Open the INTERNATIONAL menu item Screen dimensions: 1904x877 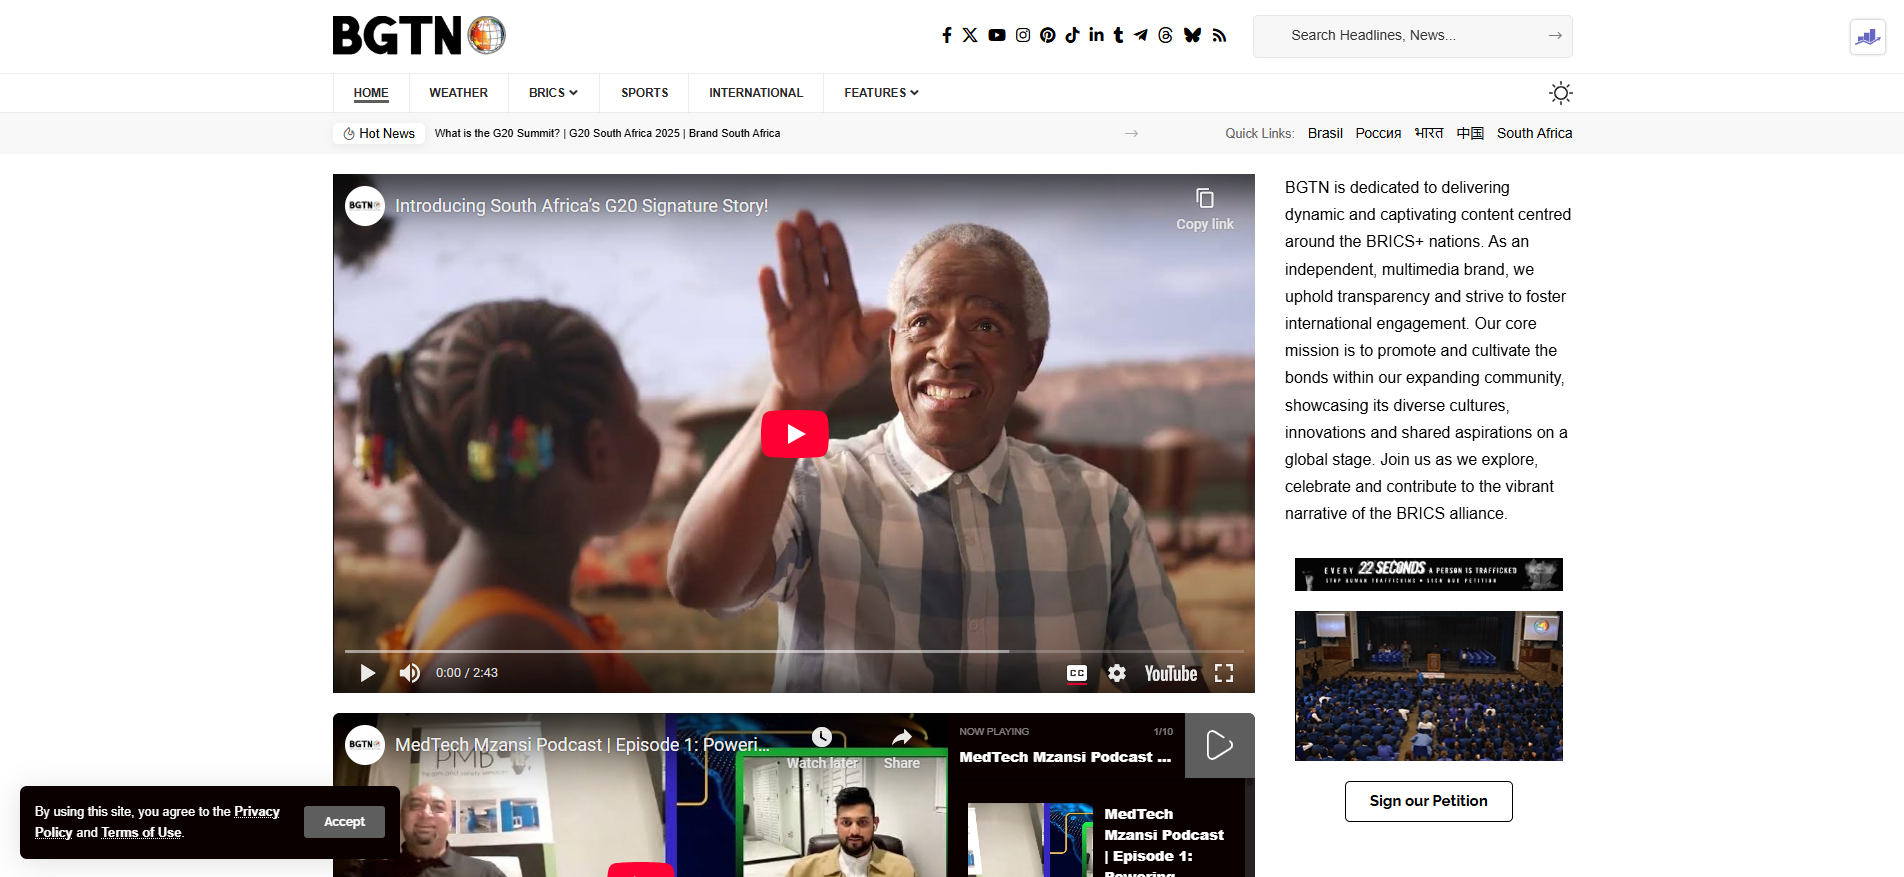point(755,93)
